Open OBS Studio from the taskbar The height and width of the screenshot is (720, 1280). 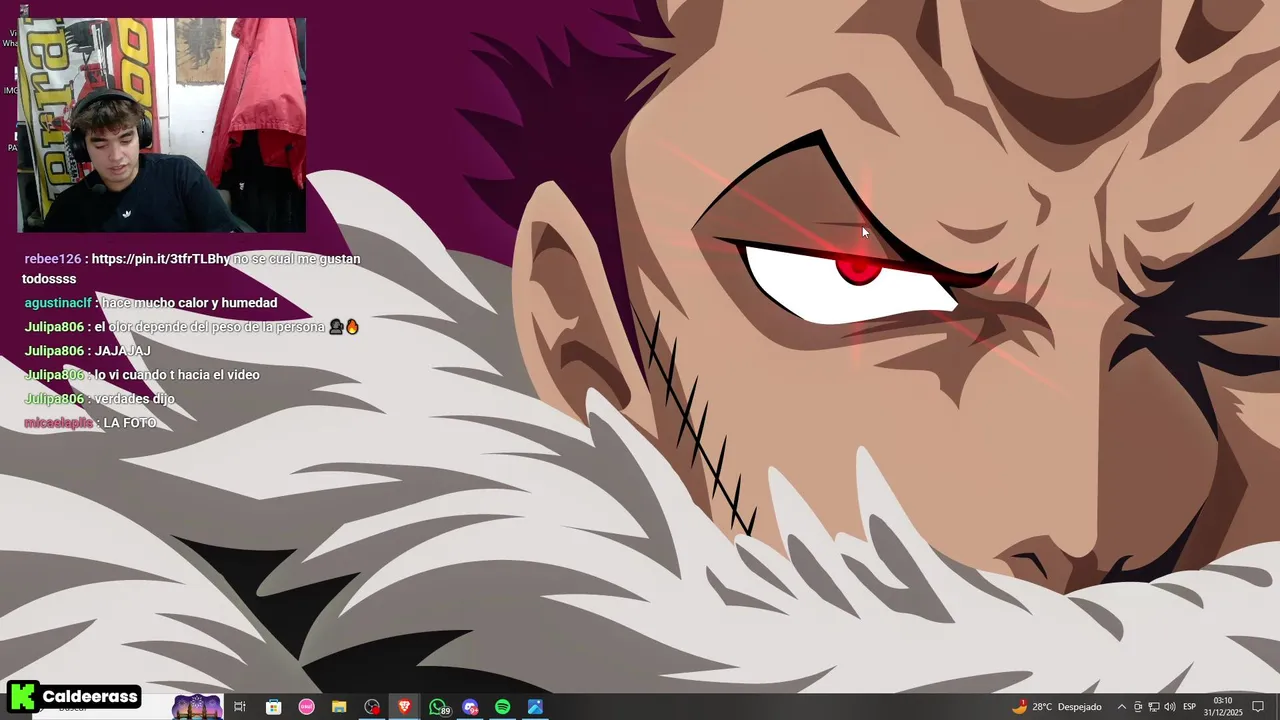coord(372,707)
